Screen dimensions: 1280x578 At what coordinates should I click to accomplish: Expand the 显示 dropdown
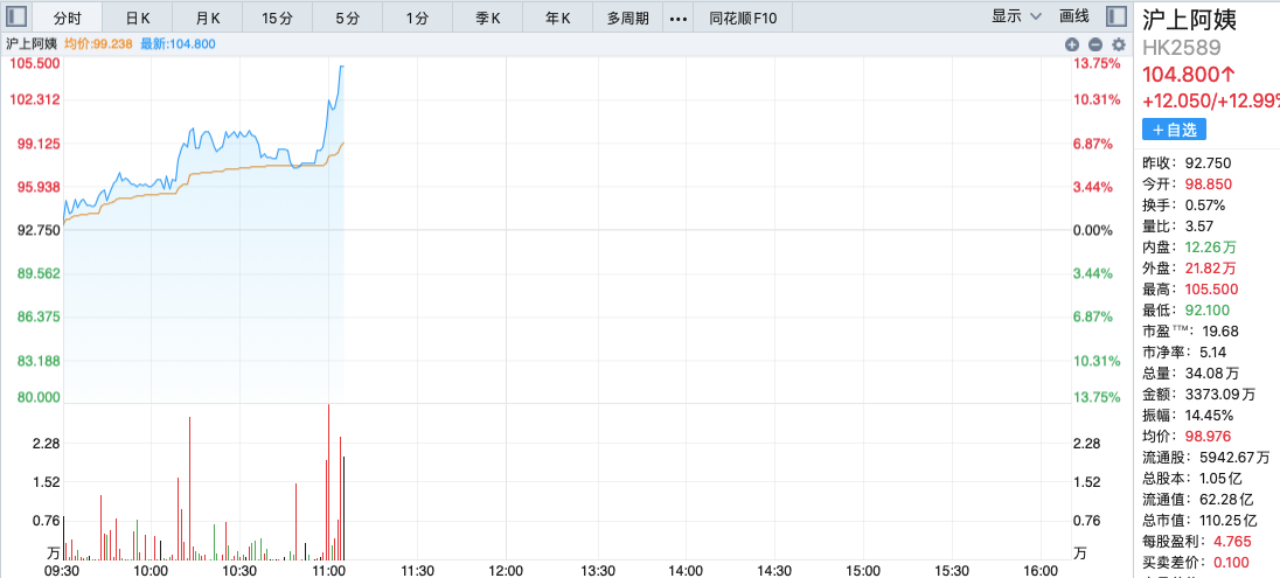[x=1016, y=17]
